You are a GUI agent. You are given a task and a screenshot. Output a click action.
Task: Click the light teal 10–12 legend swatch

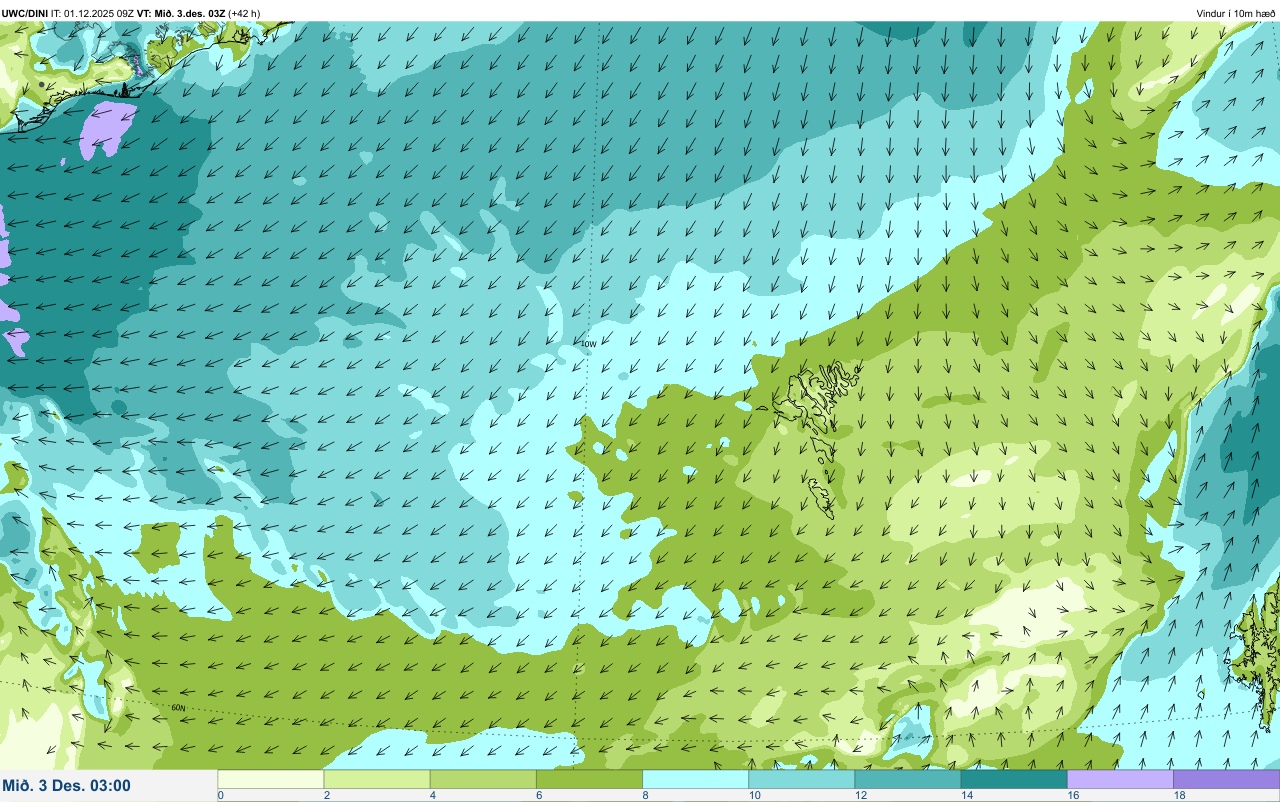[801, 779]
